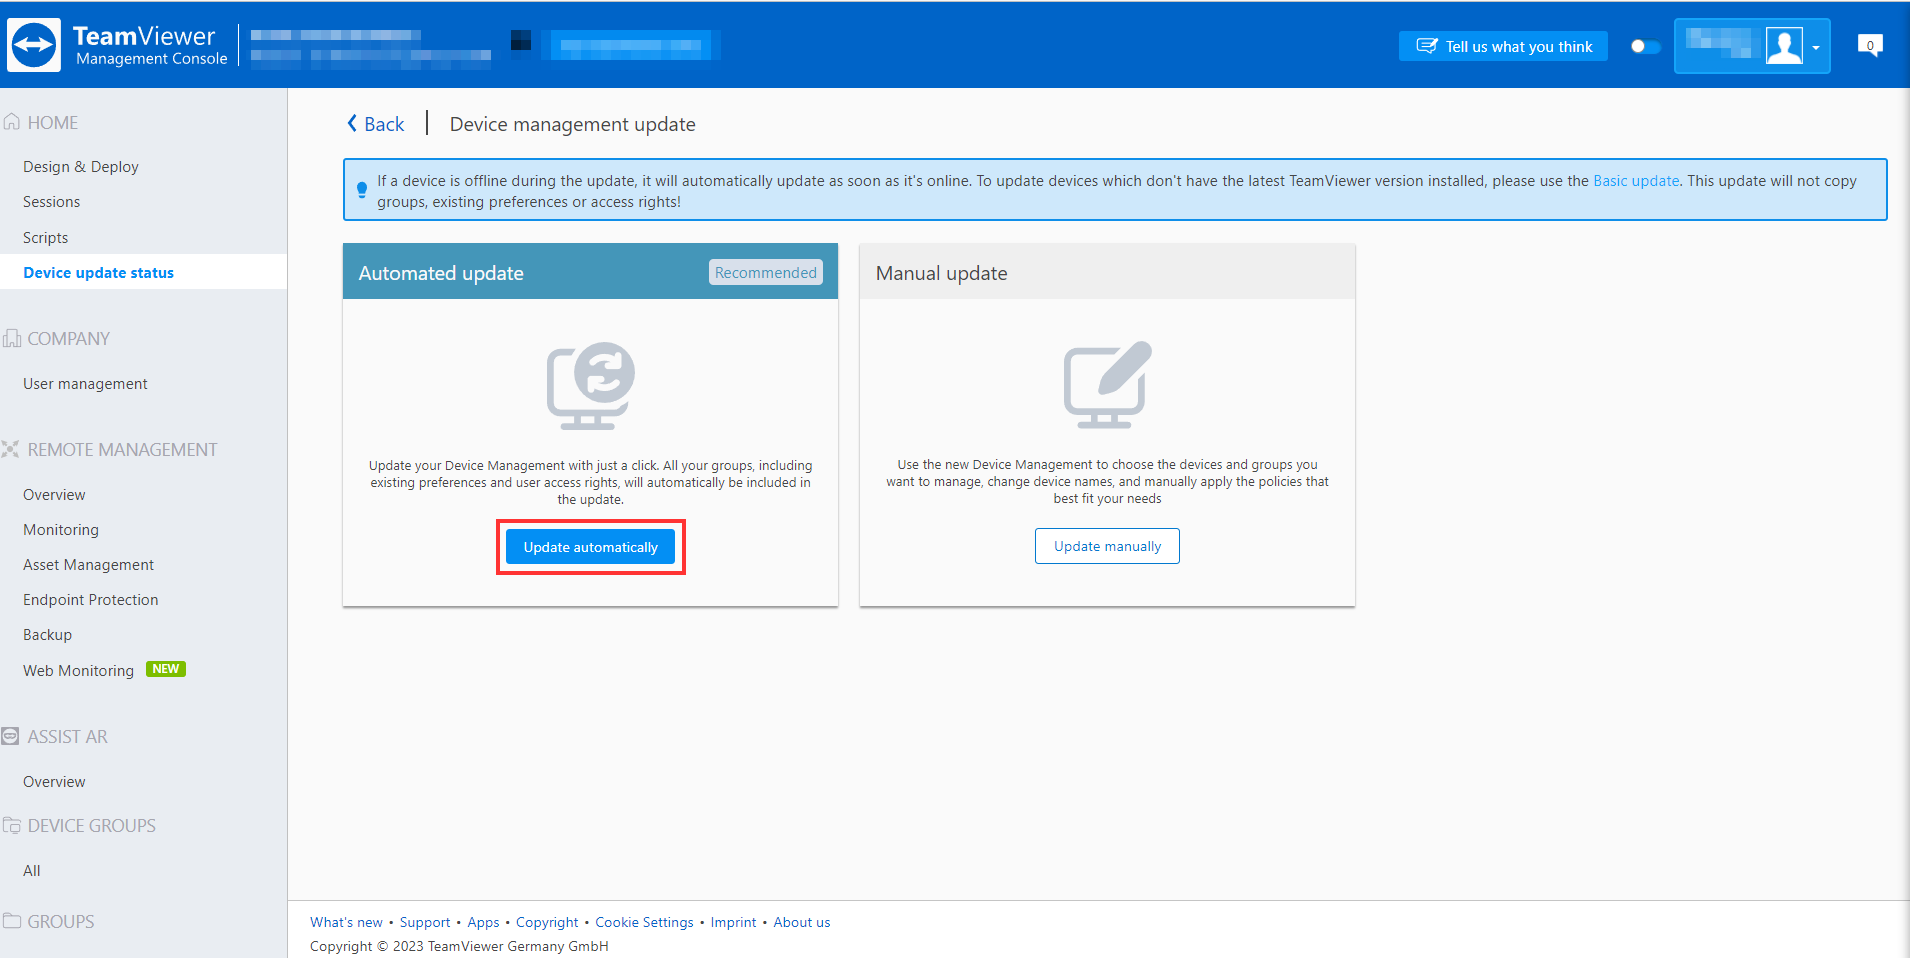Open Cookie Settings in the footer
The image size is (1910, 958).
click(x=643, y=921)
